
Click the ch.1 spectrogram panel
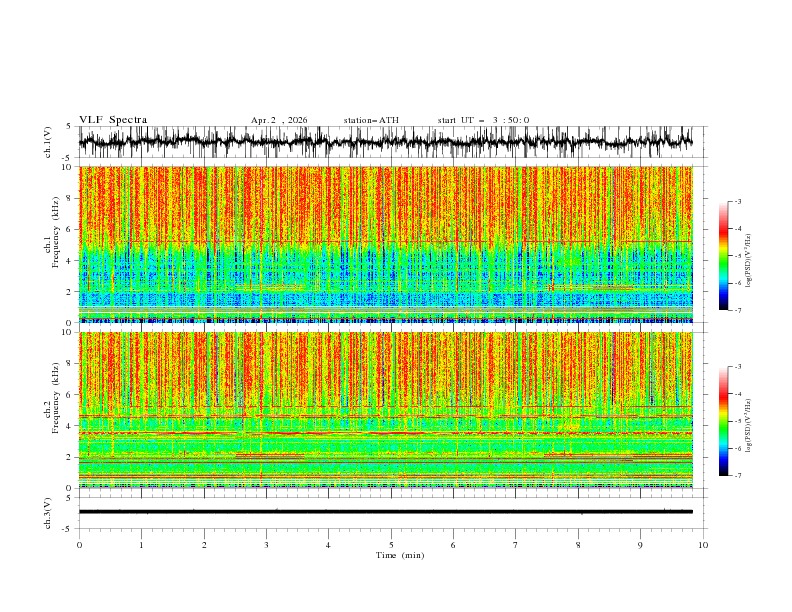coord(385,244)
